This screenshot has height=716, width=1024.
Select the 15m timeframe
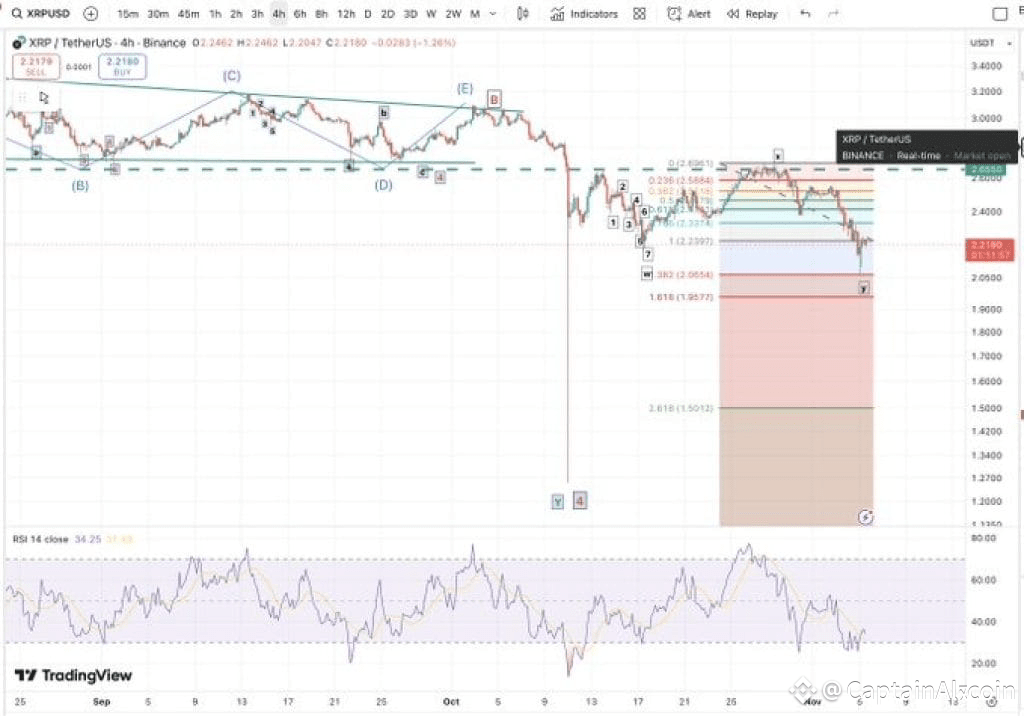tap(128, 14)
